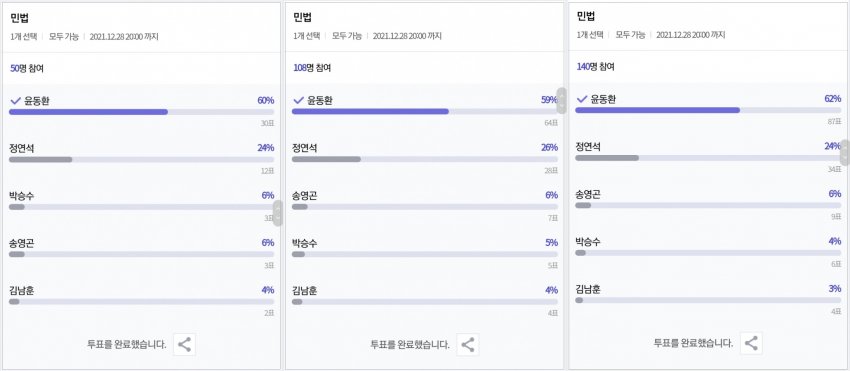Select 김남훈 option showing 2표
Viewport: 850px width, 371px height.
pyautogui.click(x=141, y=299)
